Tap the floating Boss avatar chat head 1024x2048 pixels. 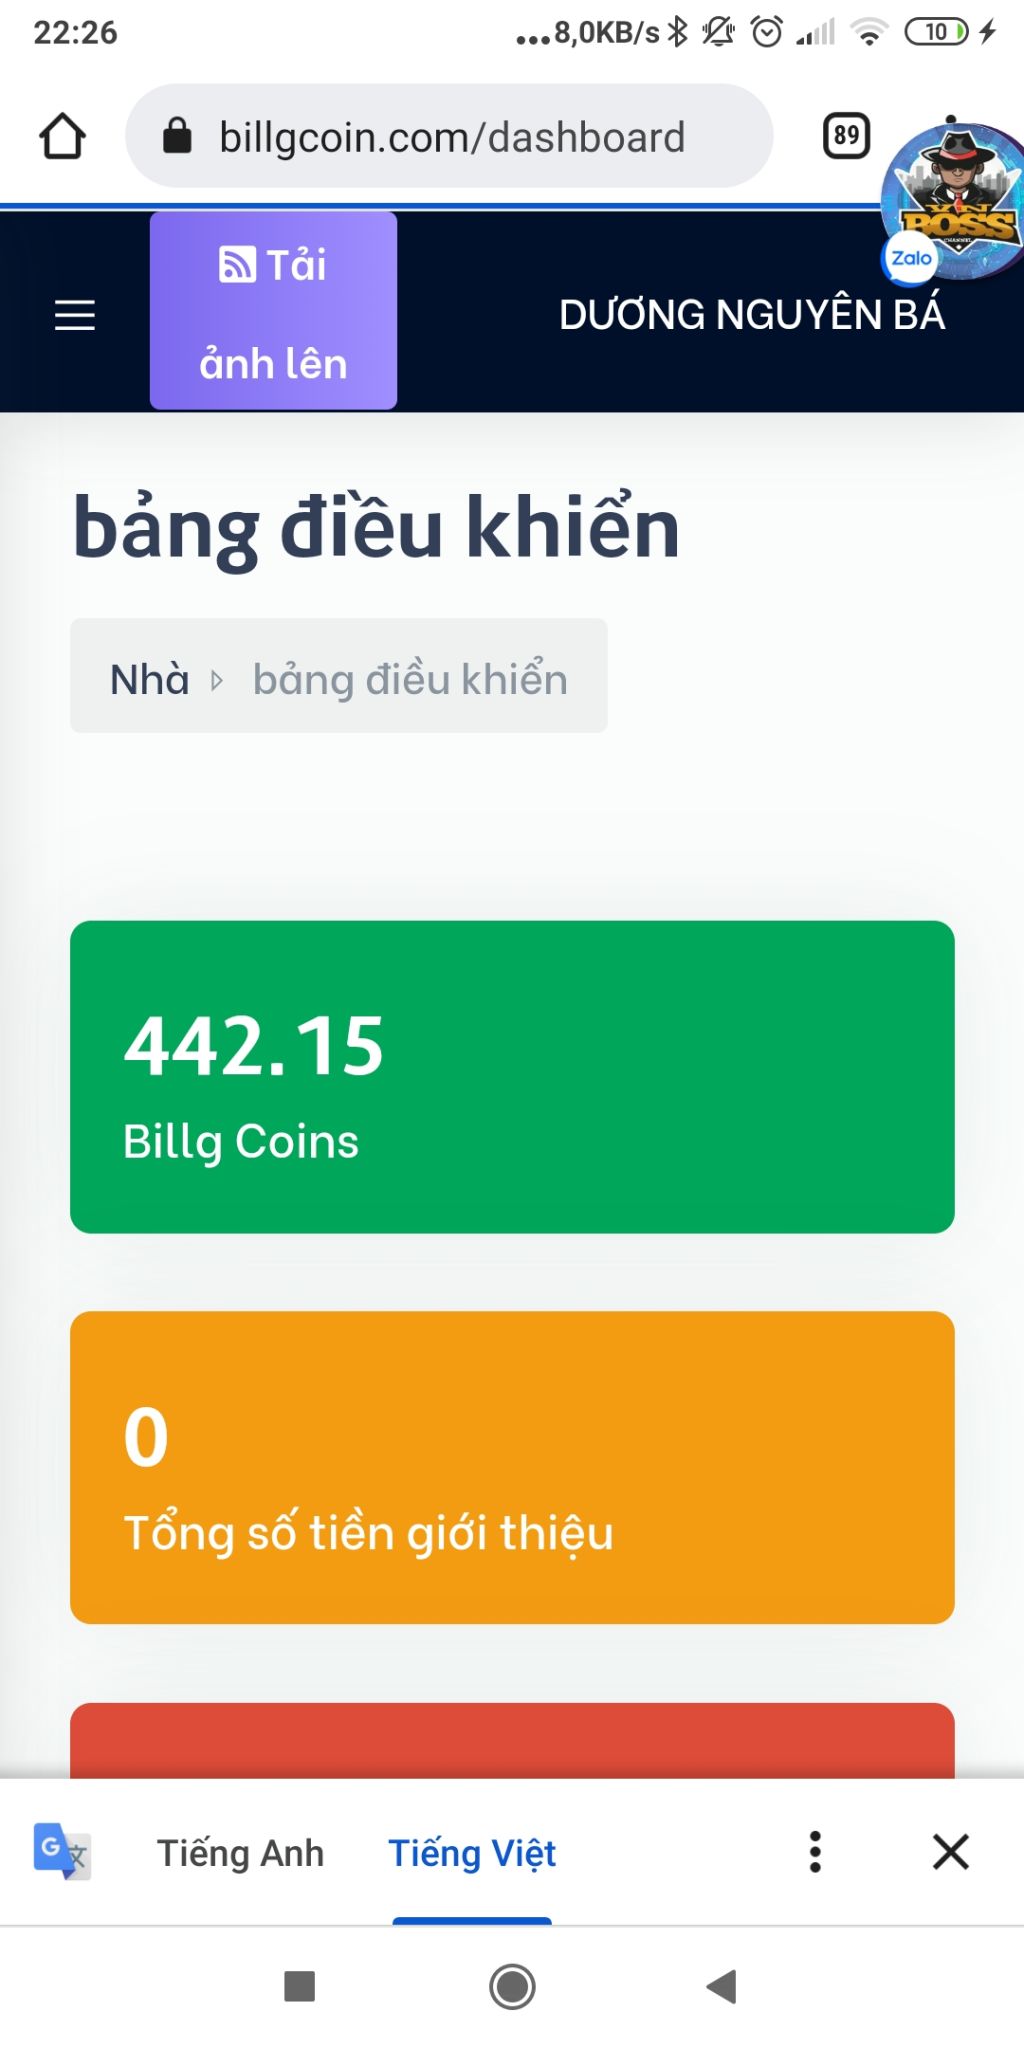point(955,200)
